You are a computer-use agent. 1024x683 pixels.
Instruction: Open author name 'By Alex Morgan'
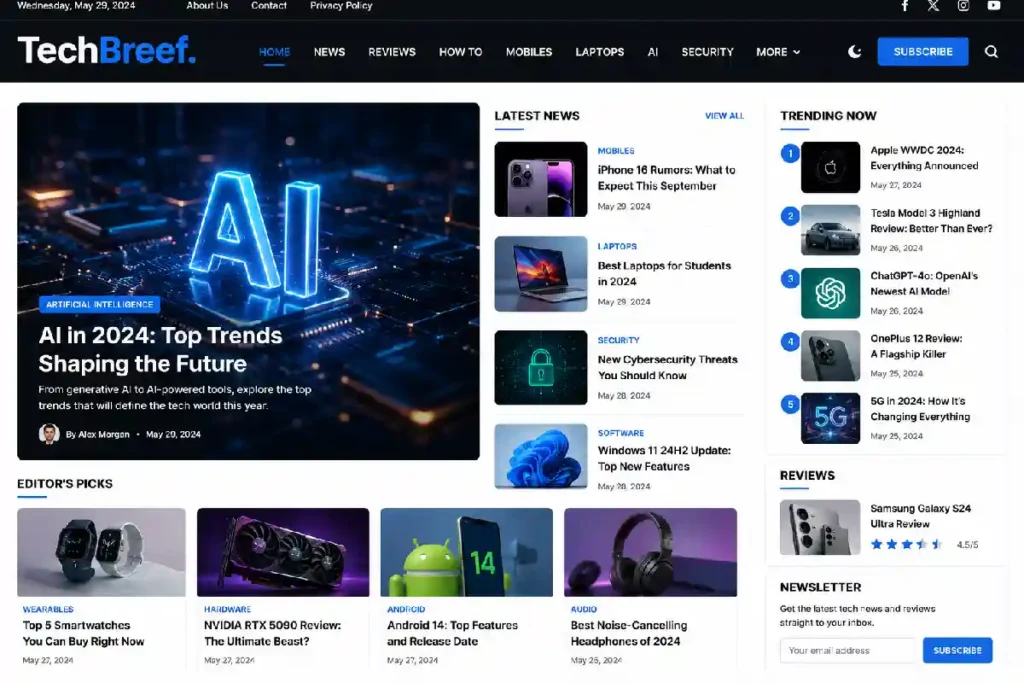coord(97,434)
